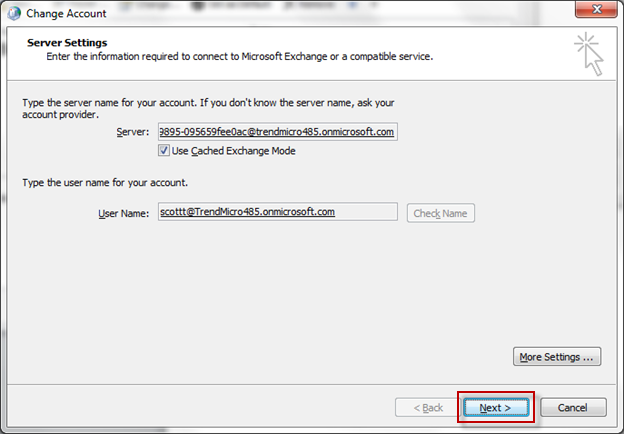
Task: Click the wizard cursor icon in header
Action: tap(589, 53)
